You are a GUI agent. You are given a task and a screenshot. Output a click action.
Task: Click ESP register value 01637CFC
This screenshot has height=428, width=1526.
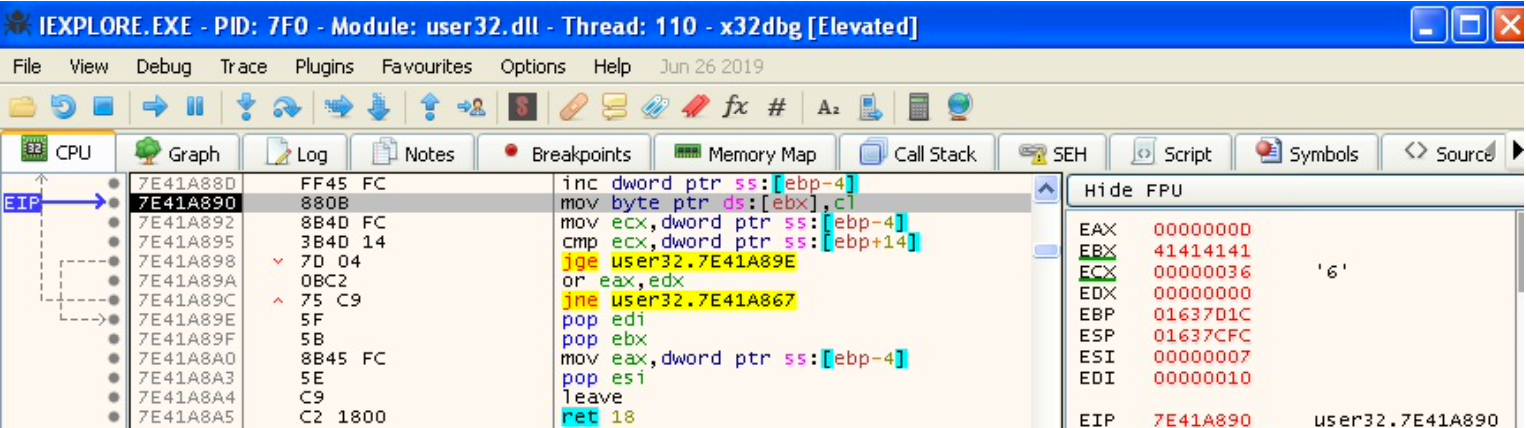click(x=1202, y=335)
